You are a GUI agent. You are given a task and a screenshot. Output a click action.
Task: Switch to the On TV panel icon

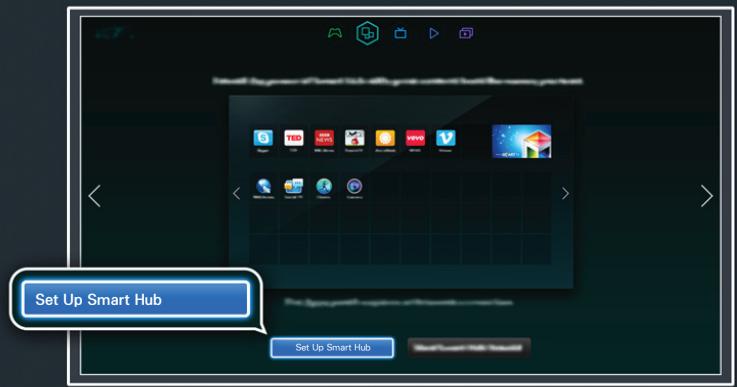tap(400, 33)
